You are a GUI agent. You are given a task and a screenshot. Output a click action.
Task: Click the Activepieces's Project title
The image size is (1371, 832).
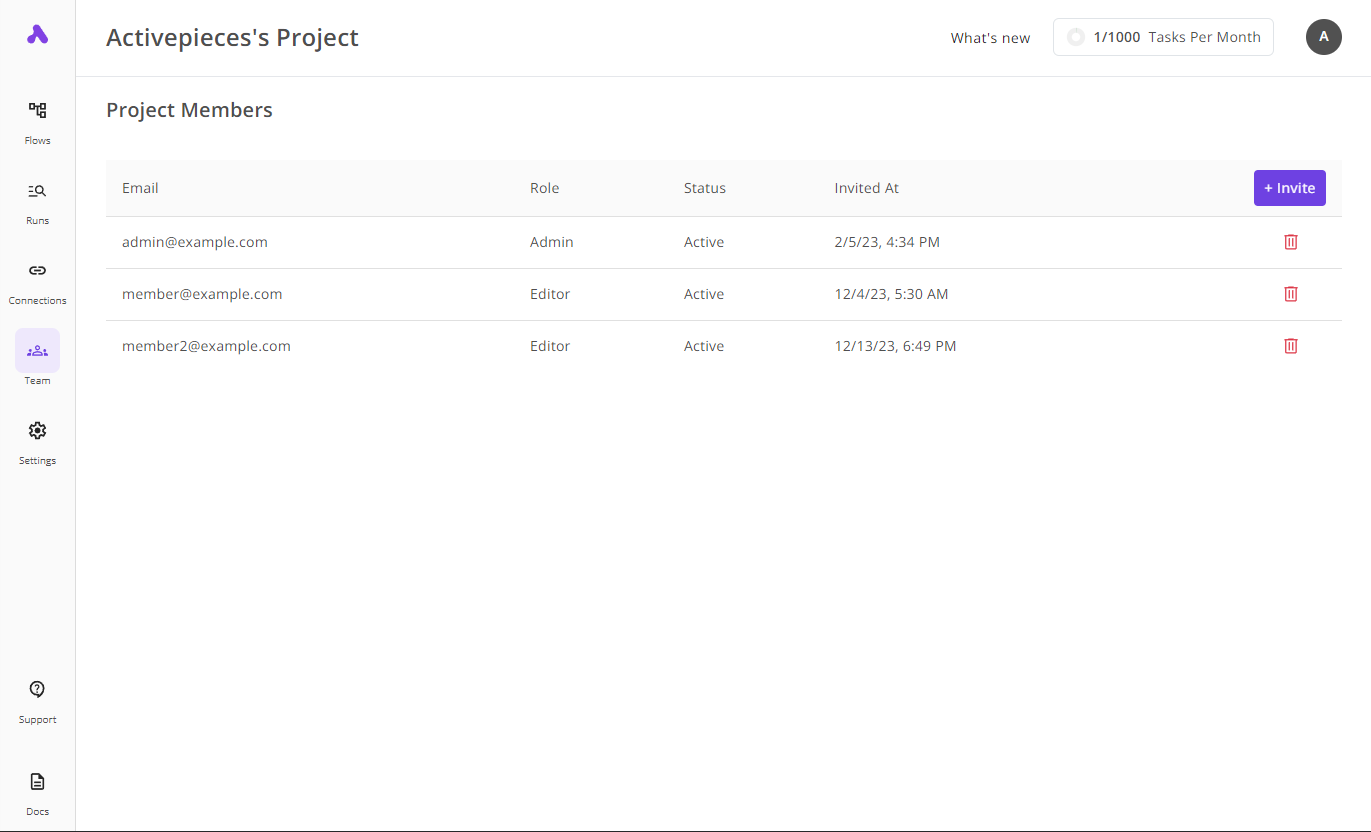(x=232, y=38)
